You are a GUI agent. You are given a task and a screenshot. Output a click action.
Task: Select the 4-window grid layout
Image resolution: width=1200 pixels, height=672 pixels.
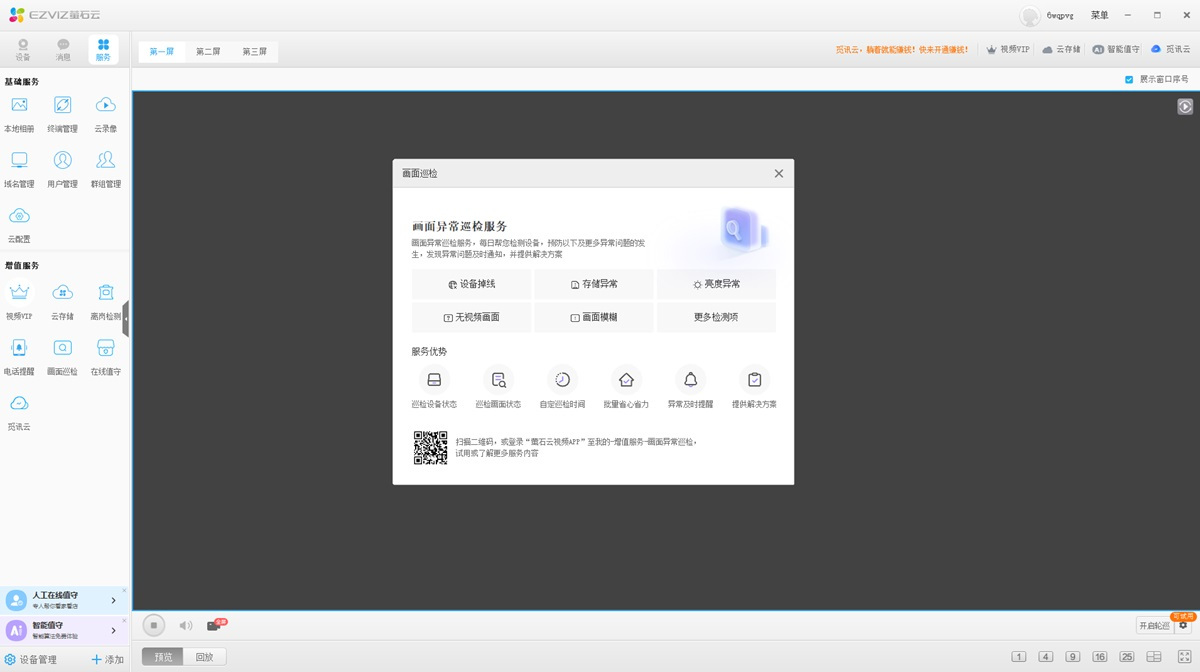tap(1045, 657)
